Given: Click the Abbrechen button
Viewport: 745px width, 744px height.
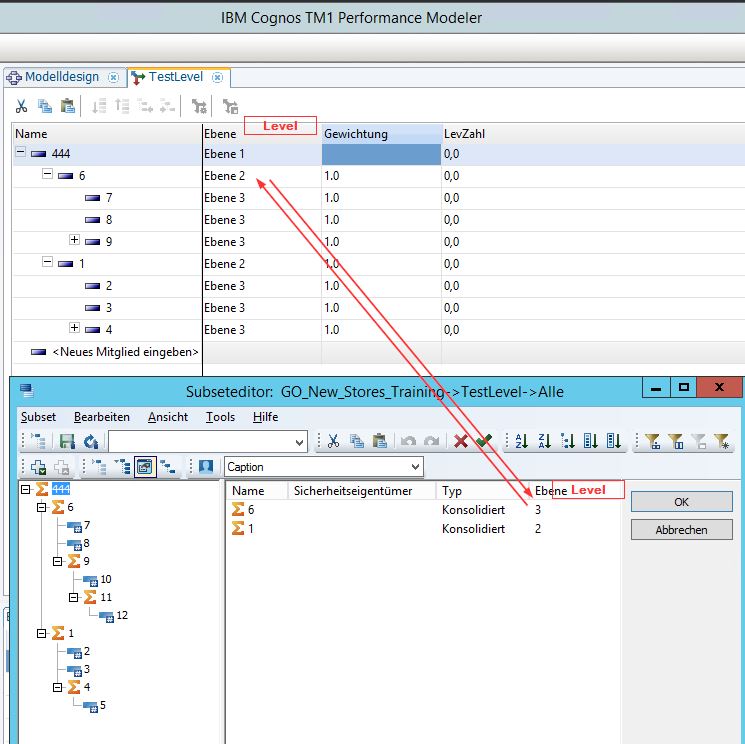Looking at the screenshot, I should (681, 530).
